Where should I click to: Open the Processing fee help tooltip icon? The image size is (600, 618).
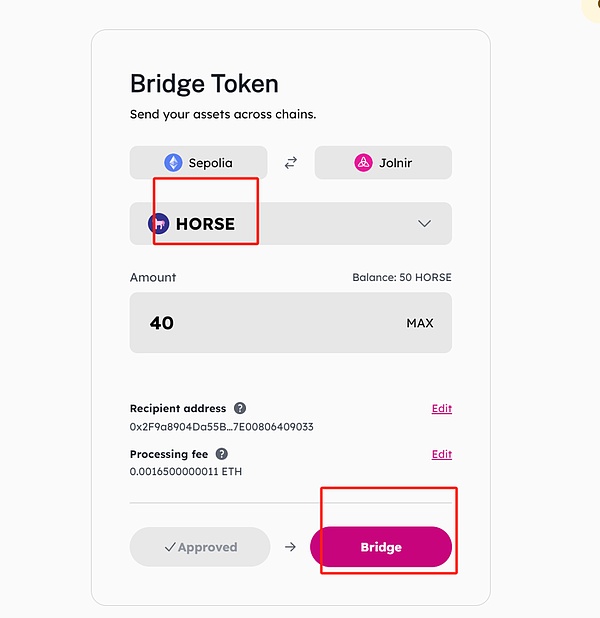(x=222, y=454)
